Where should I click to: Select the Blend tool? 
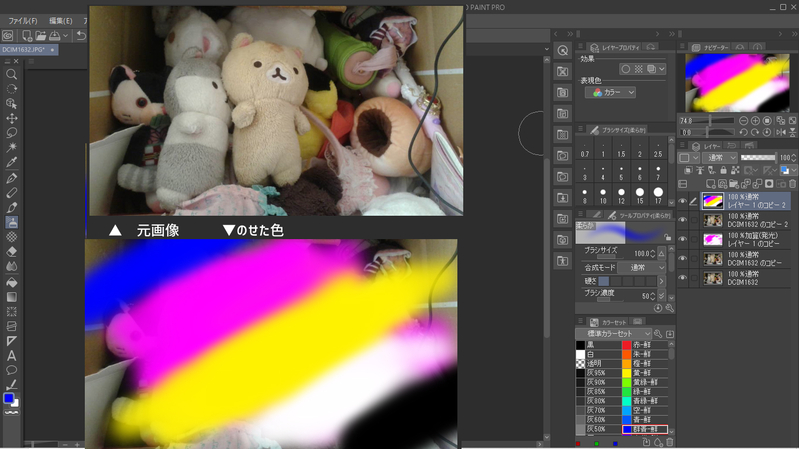tap(11, 267)
